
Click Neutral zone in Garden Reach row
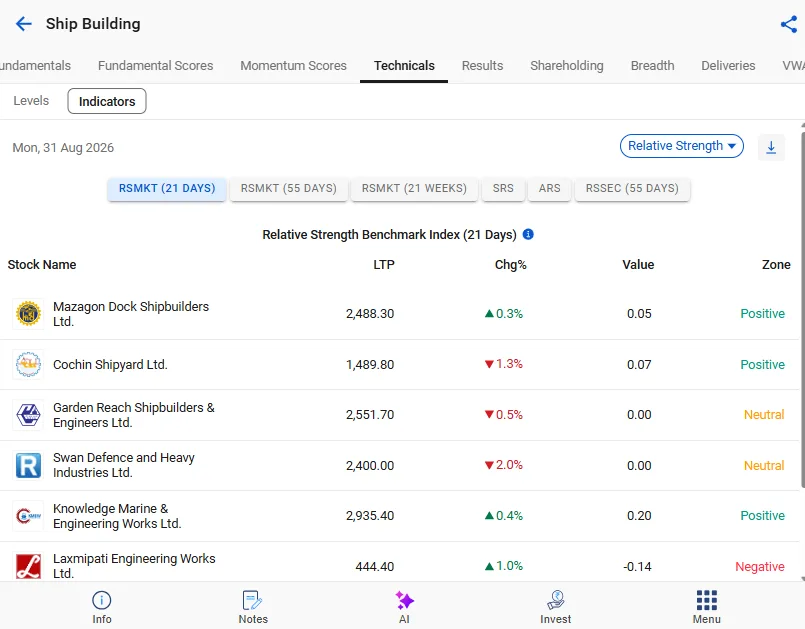764,415
